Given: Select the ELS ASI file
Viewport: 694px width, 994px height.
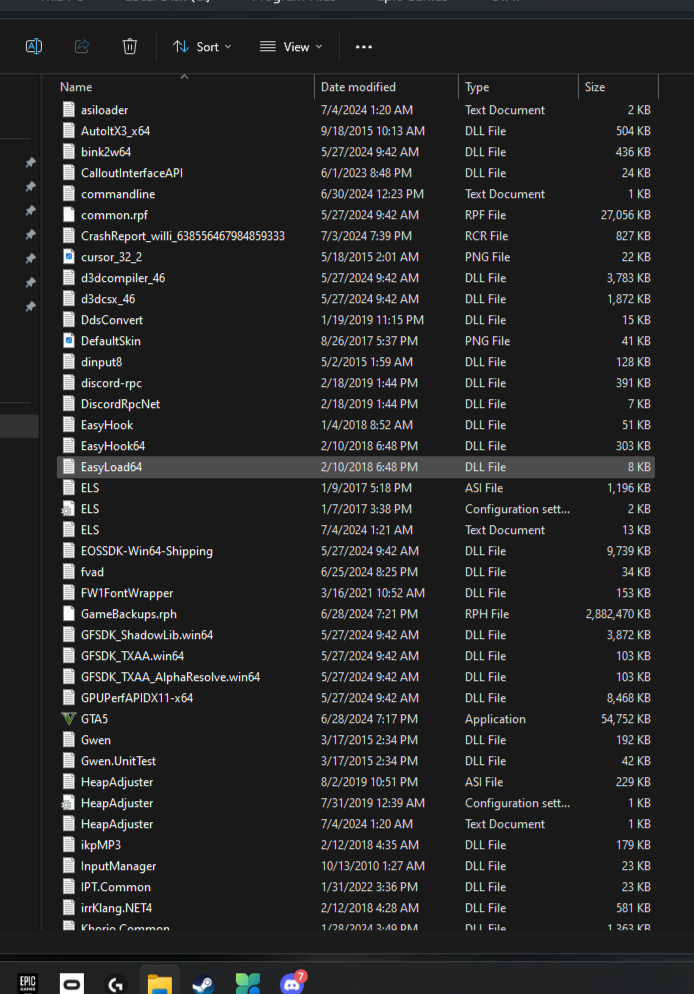Looking at the screenshot, I should tap(356, 488).
